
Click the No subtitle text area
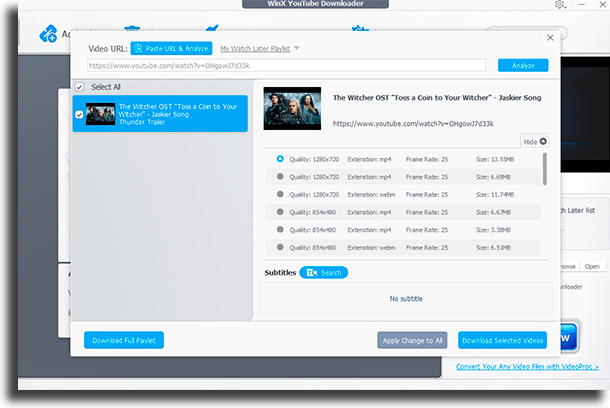click(x=406, y=299)
